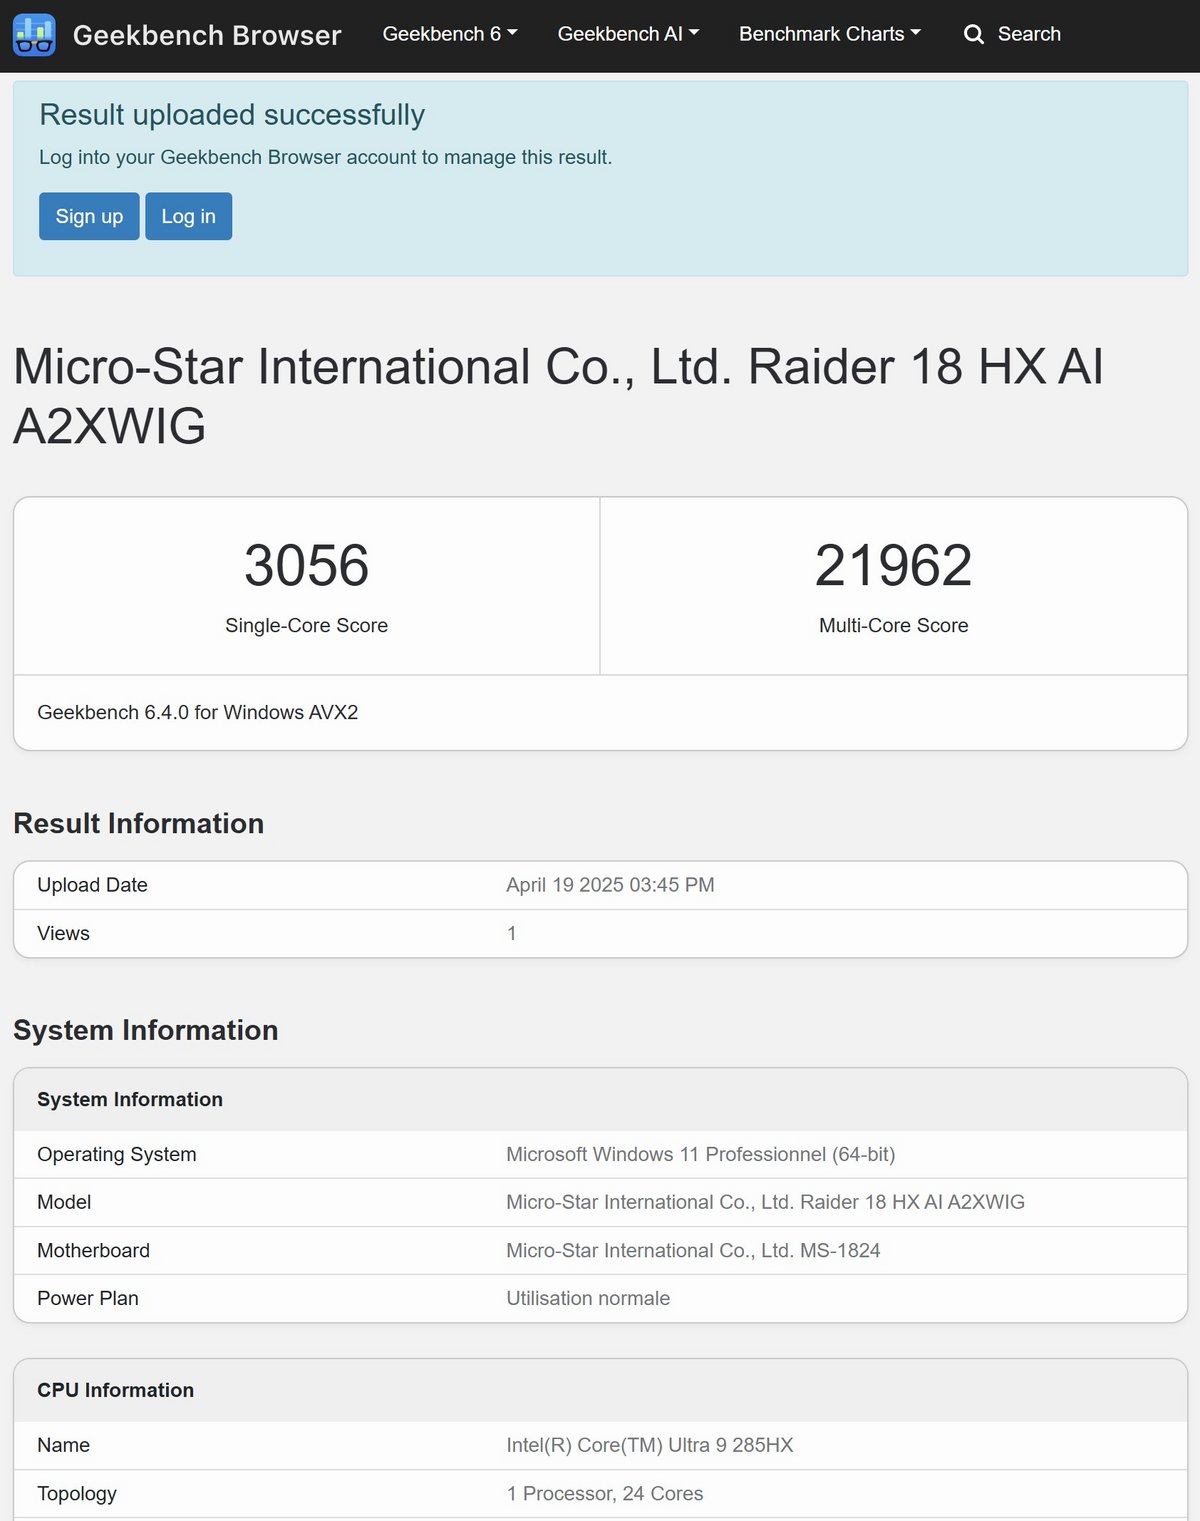
Task: Select the Operating System label
Action: (x=116, y=1154)
